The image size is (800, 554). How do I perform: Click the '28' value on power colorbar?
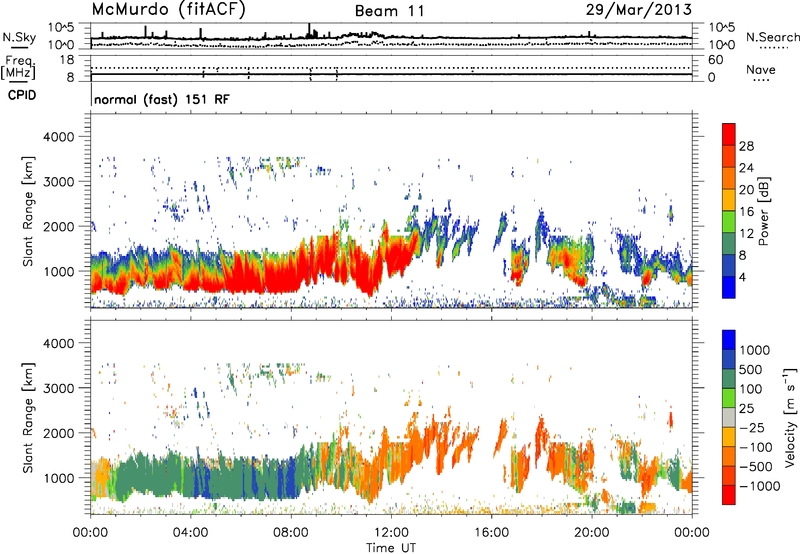click(x=746, y=147)
